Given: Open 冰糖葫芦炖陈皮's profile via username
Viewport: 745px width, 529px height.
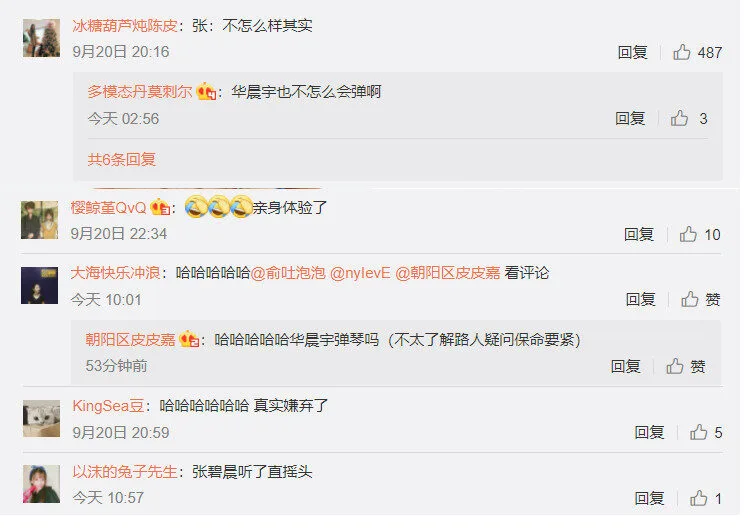Looking at the screenshot, I should 125,26.
